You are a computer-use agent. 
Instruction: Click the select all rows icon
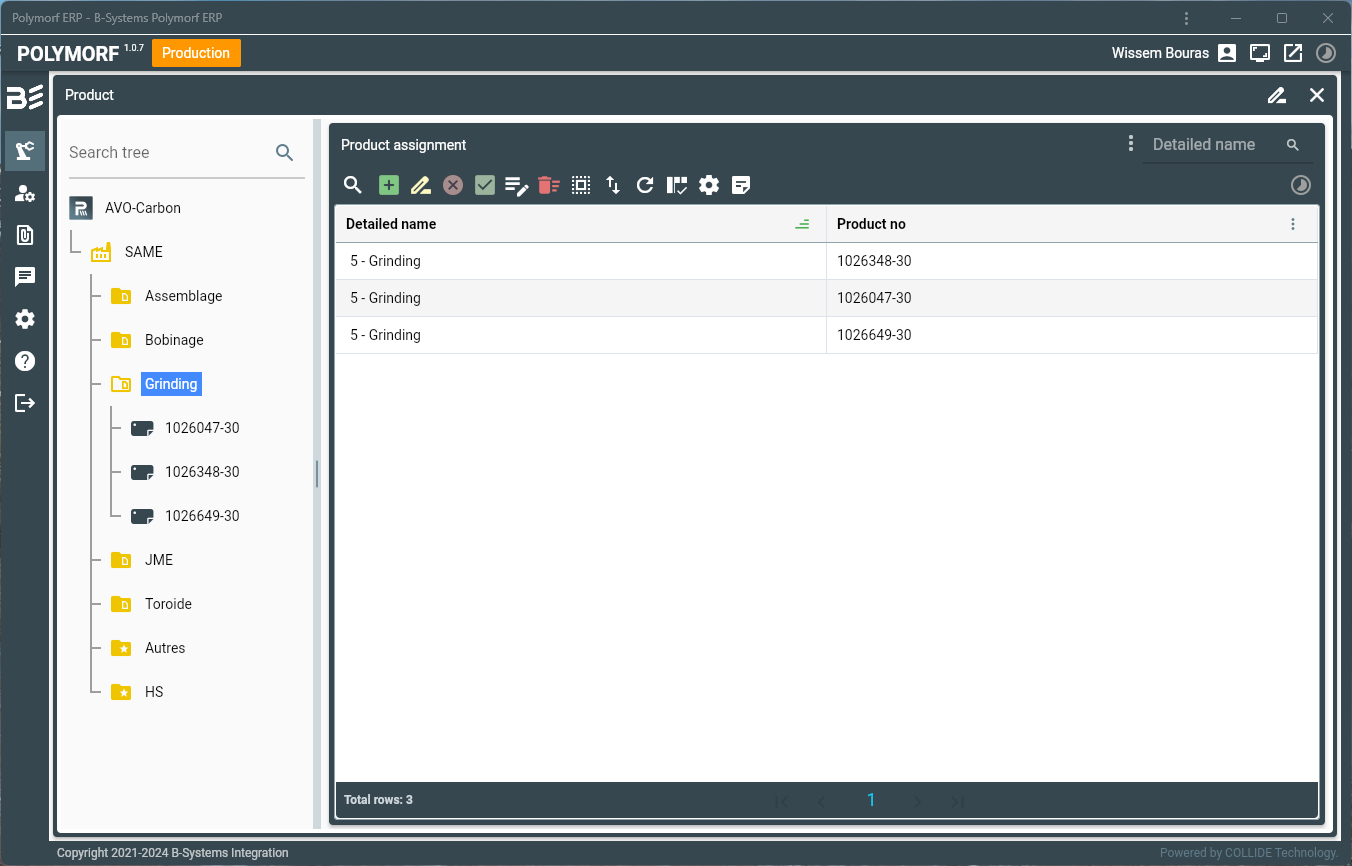581,185
